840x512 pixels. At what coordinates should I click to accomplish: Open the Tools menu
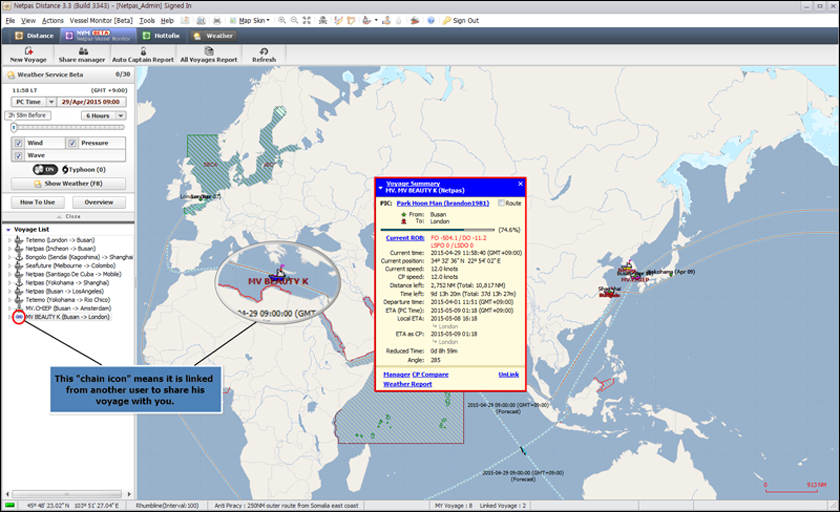[147, 20]
